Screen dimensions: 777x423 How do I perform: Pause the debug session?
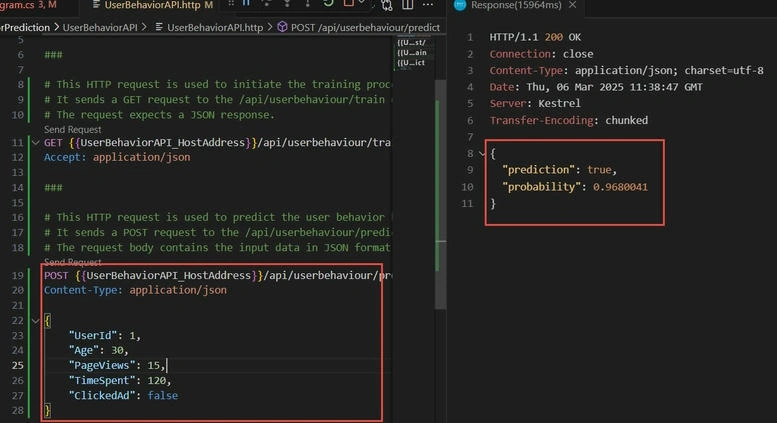tap(246, 3)
